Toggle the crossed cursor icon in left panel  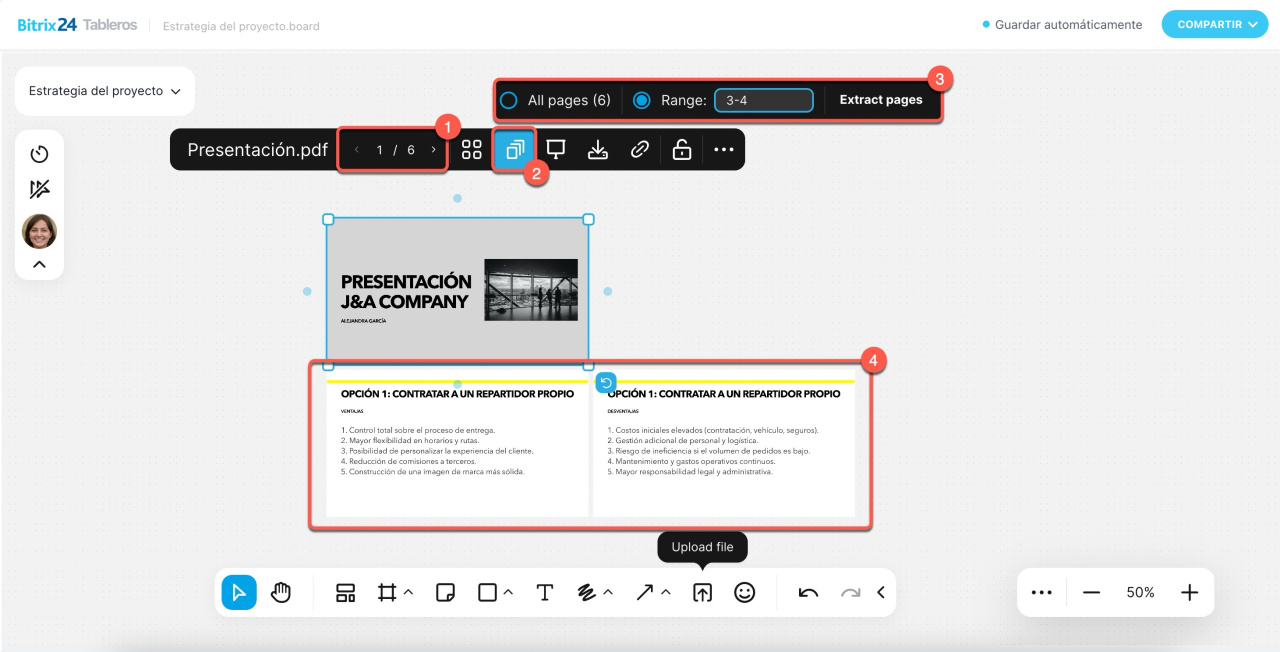40,190
